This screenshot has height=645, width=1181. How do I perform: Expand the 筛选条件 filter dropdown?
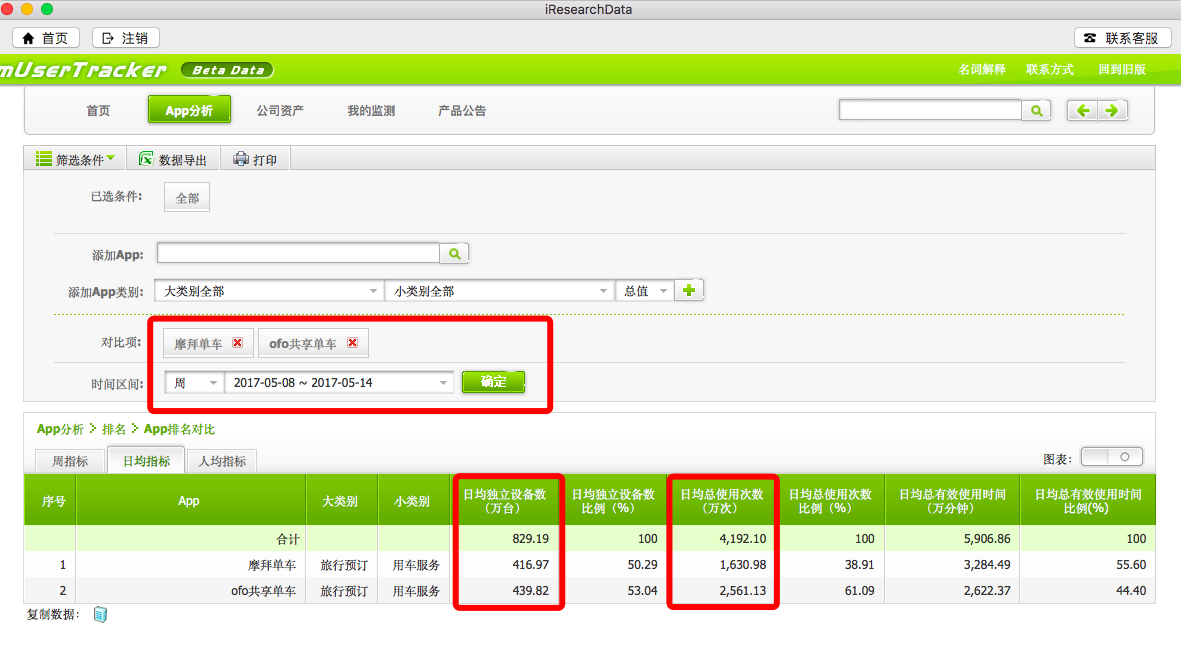[76, 159]
